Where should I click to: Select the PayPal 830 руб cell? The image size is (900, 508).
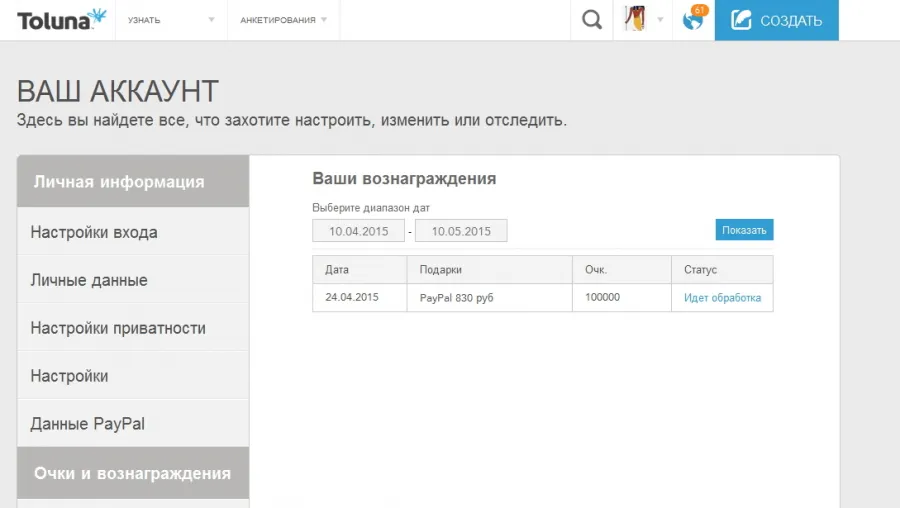click(x=490, y=297)
